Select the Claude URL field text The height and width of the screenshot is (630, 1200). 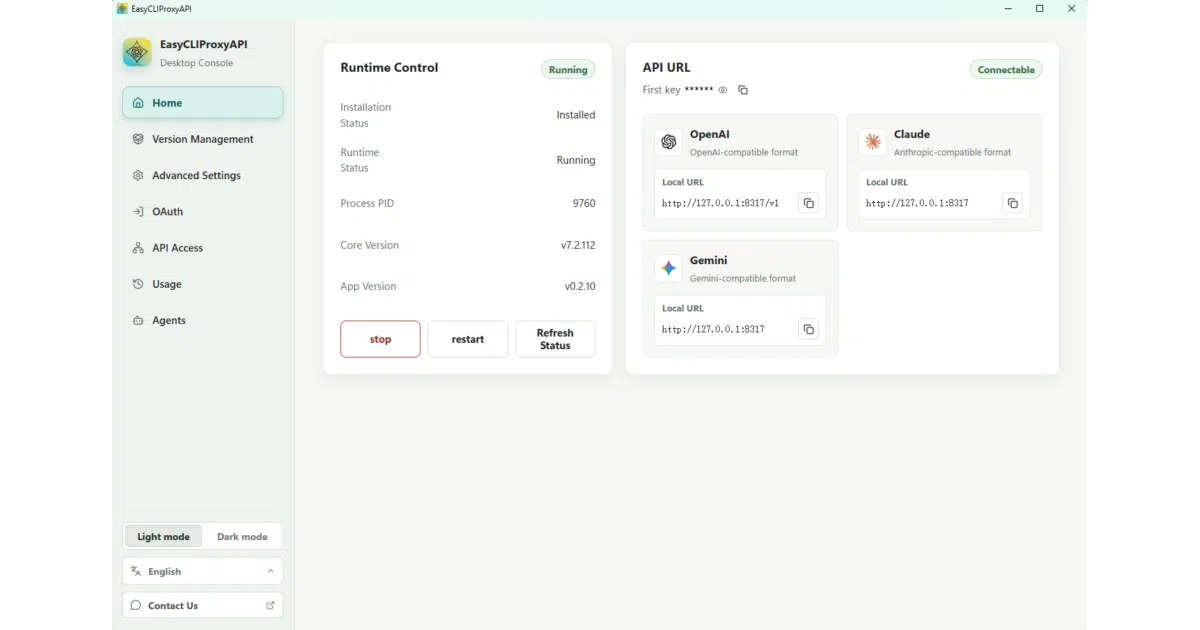(917, 203)
